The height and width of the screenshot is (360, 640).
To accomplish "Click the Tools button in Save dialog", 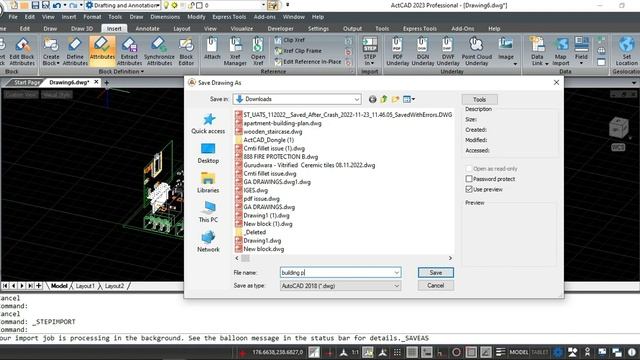I will (x=480, y=99).
